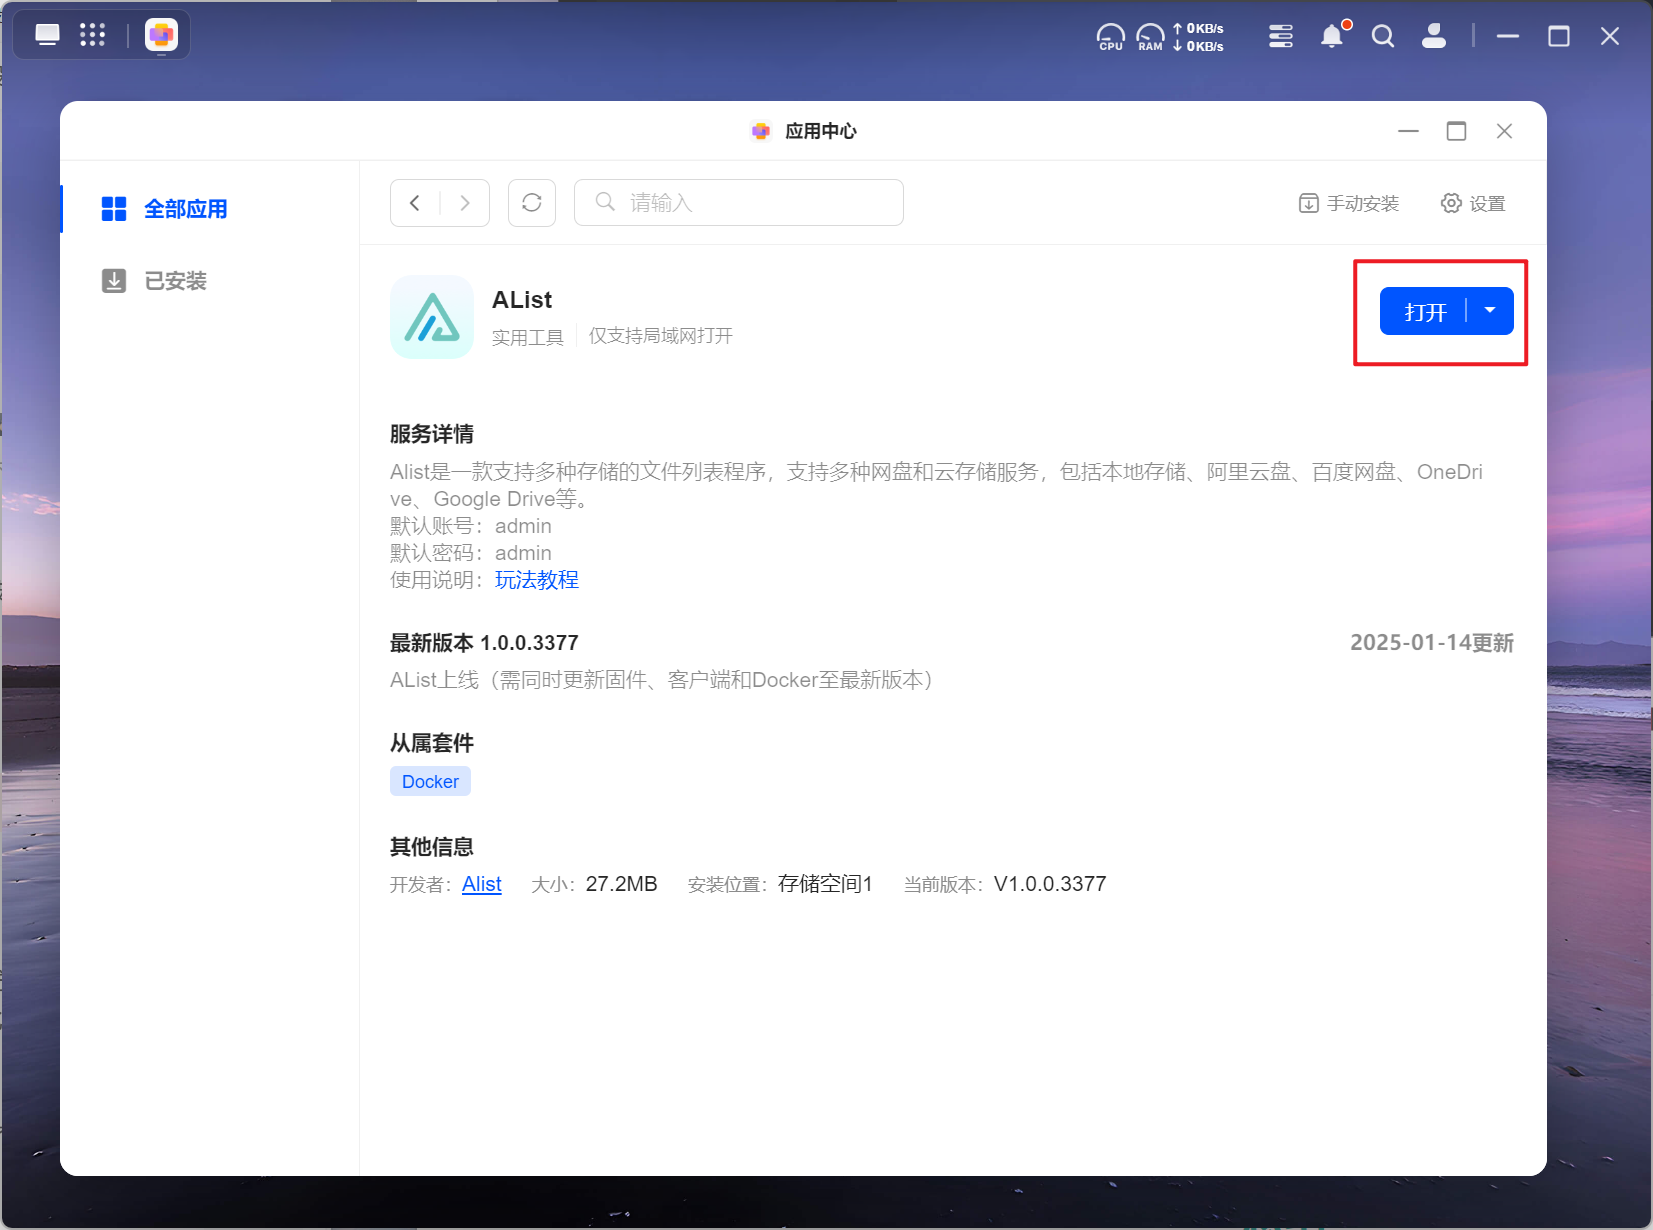Navigate back with the left arrow
This screenshot has width=1653, height=1230.
415,203
